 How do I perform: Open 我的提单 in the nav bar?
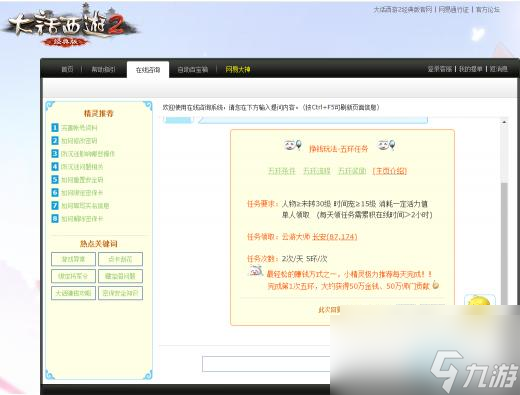(470, 69)
